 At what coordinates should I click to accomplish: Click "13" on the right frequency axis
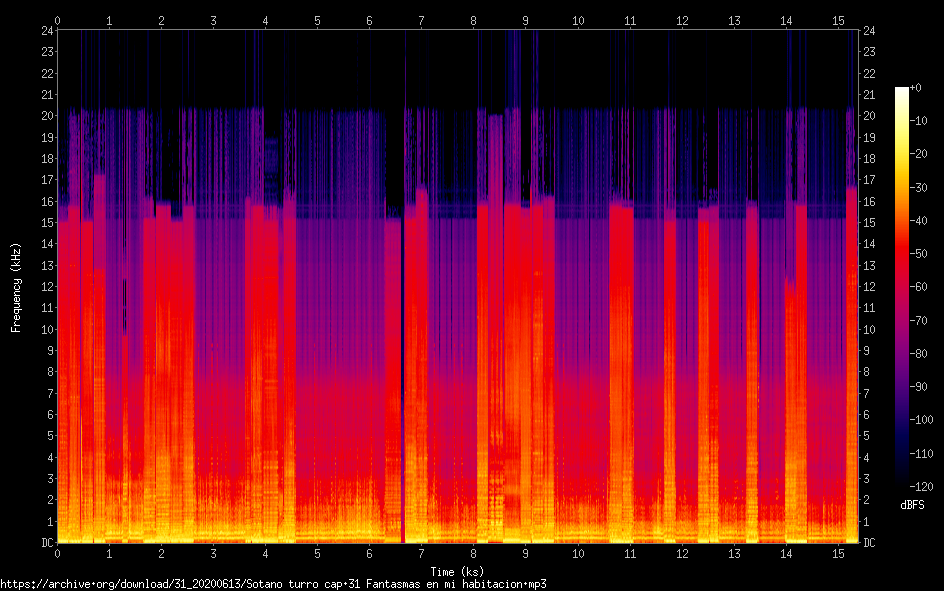(x=869, y=265)
